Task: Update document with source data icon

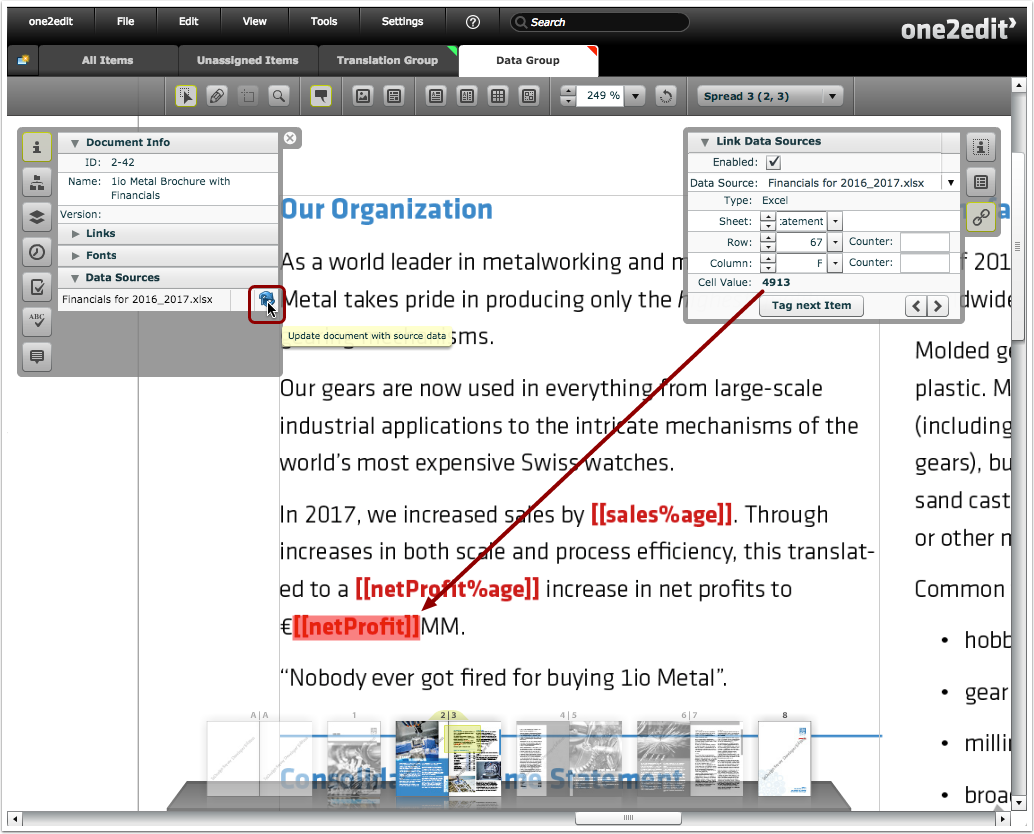Action: (266, 301)
